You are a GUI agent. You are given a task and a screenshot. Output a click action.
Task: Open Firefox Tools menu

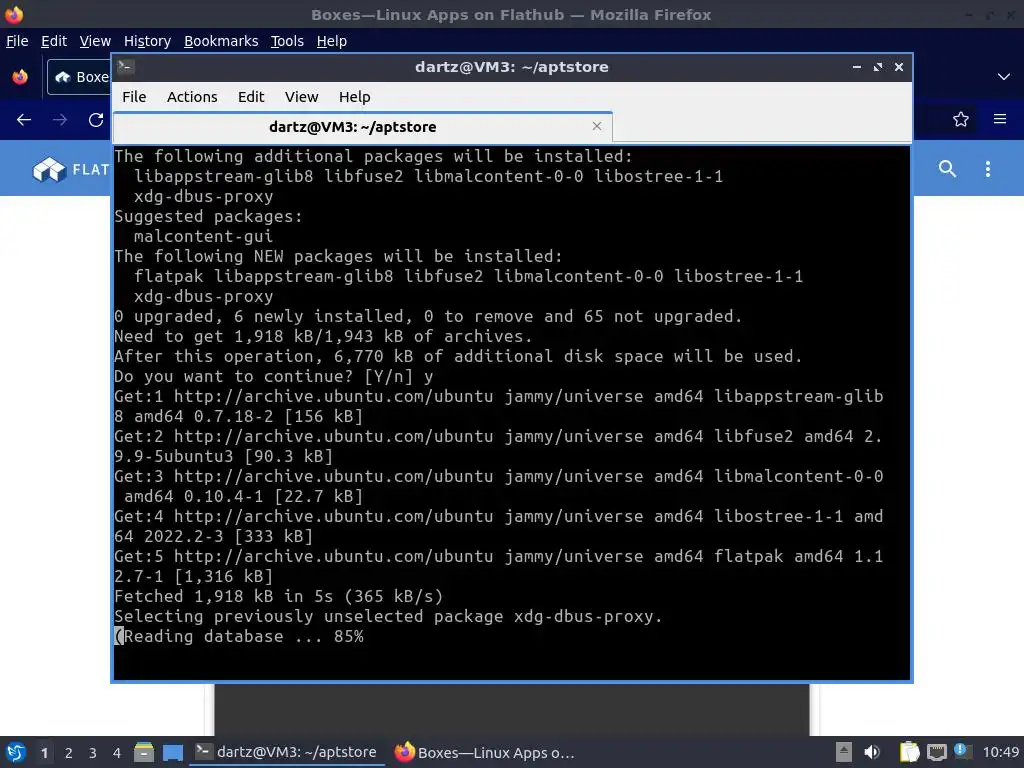[x=287, y=41]
